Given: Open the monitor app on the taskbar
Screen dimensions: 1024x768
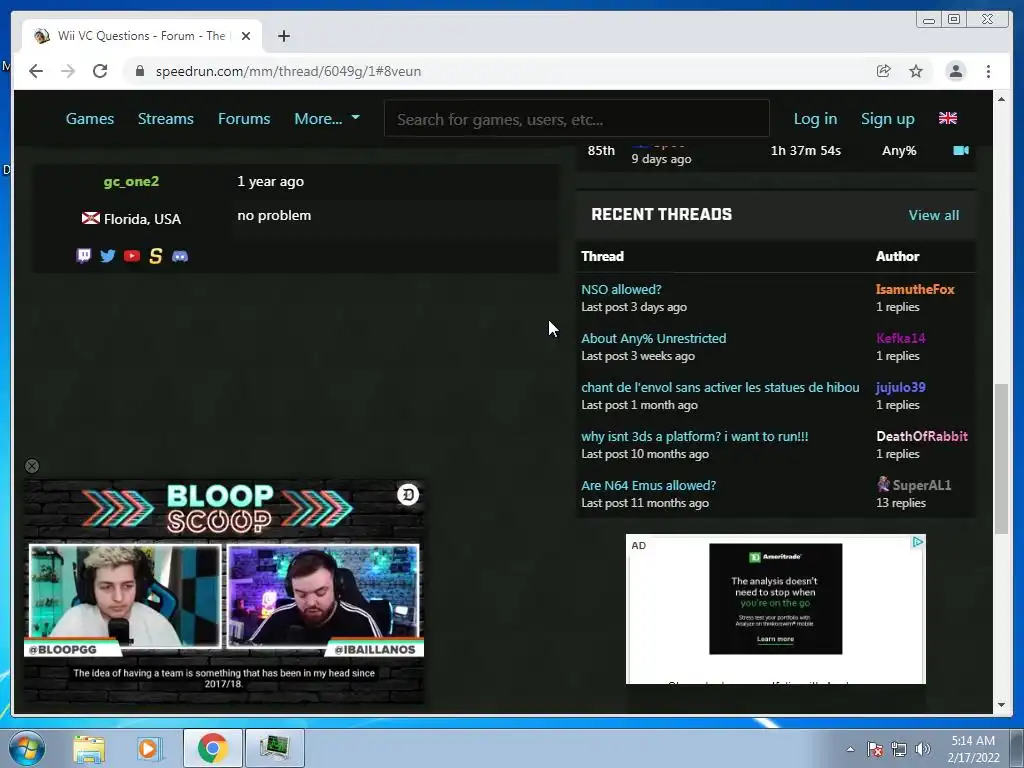Looking at the screenshot, I should 274,748.
